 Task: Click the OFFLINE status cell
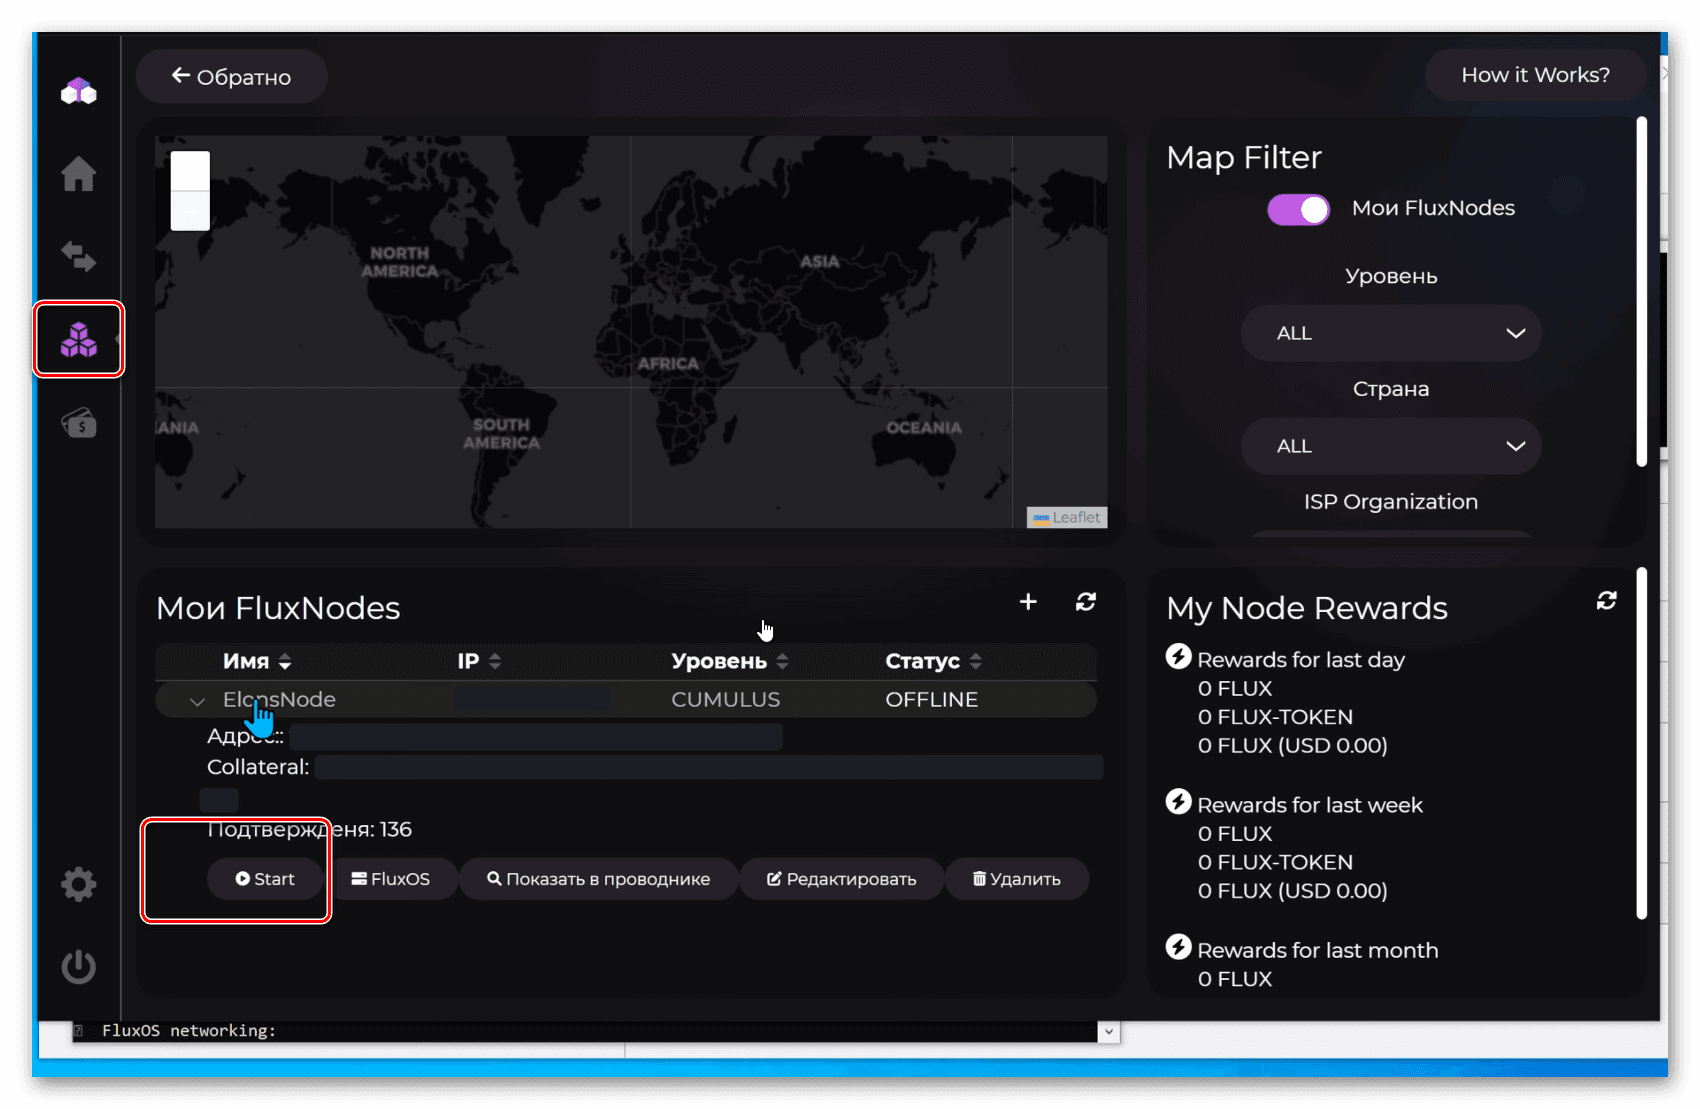pos(931,699)
